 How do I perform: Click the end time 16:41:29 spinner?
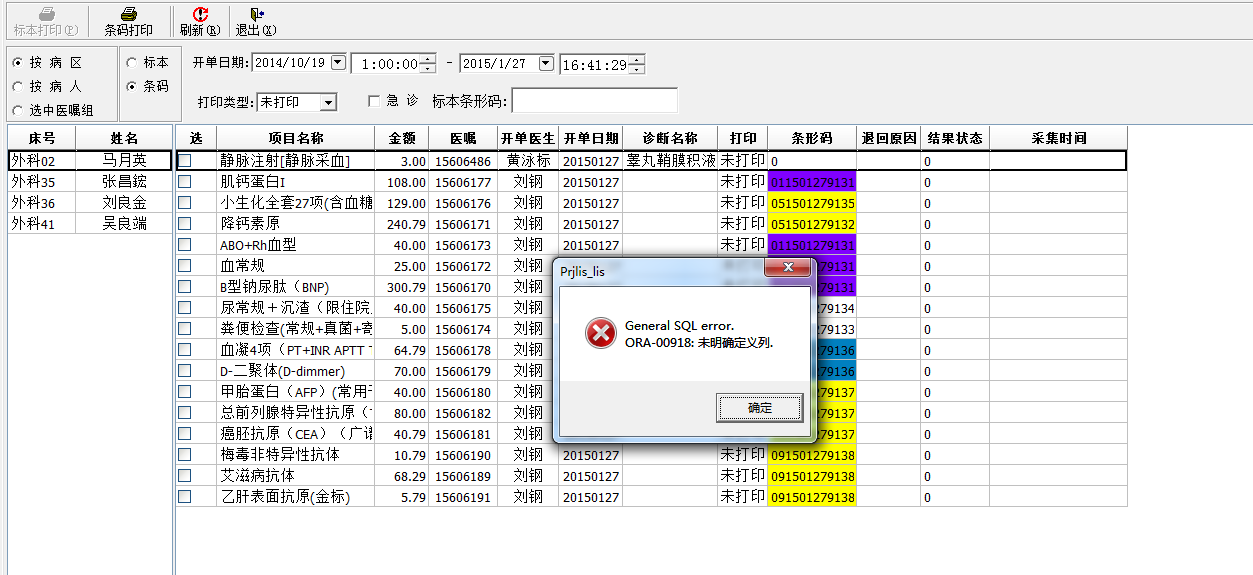click(636, 65)
